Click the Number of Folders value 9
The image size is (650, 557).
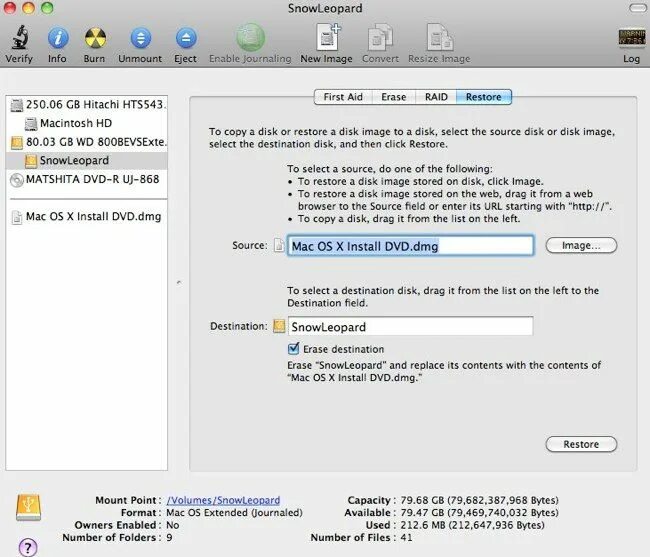pos(169,538)
